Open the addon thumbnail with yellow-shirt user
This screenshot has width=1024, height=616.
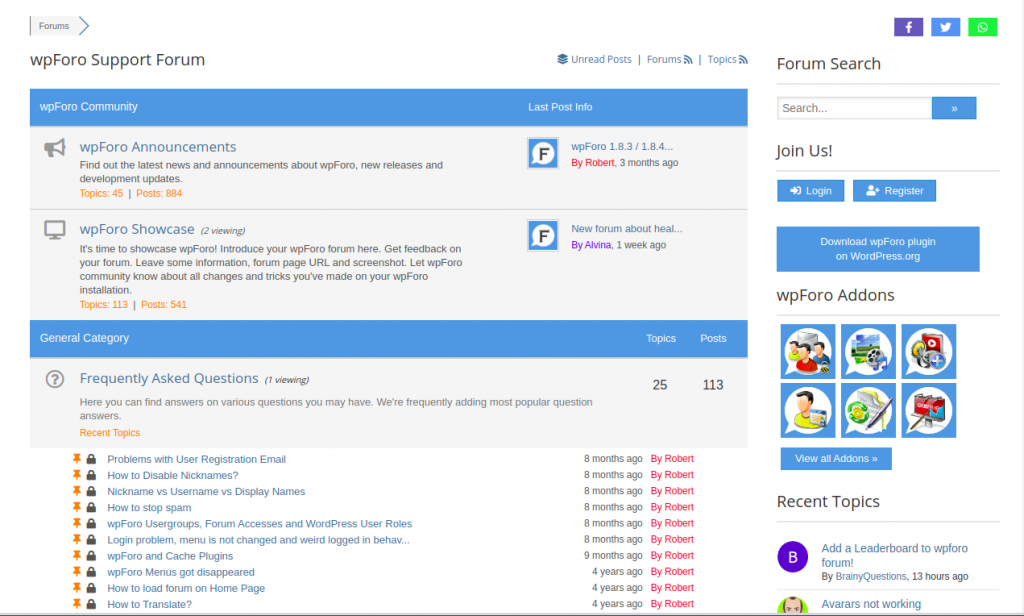coord(808,410)
